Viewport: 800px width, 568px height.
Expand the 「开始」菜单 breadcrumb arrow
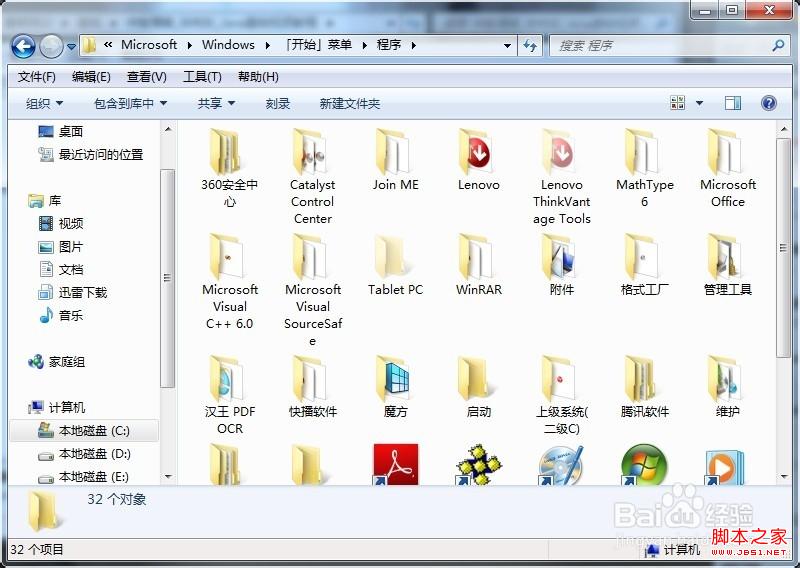364,45
